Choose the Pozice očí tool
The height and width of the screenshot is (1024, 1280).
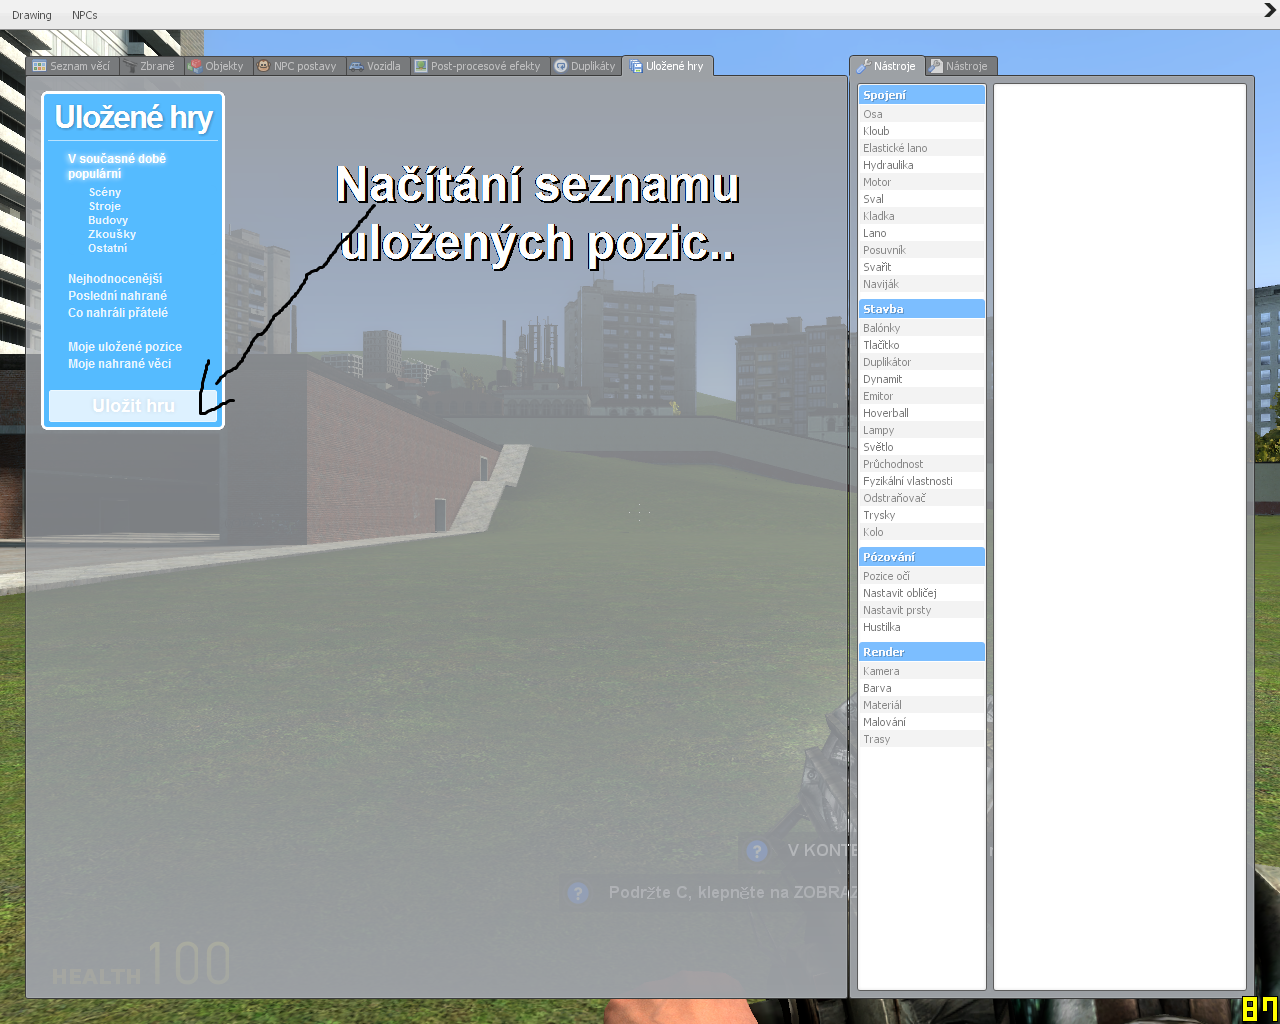pyautogui.click(x=922, y=576)
